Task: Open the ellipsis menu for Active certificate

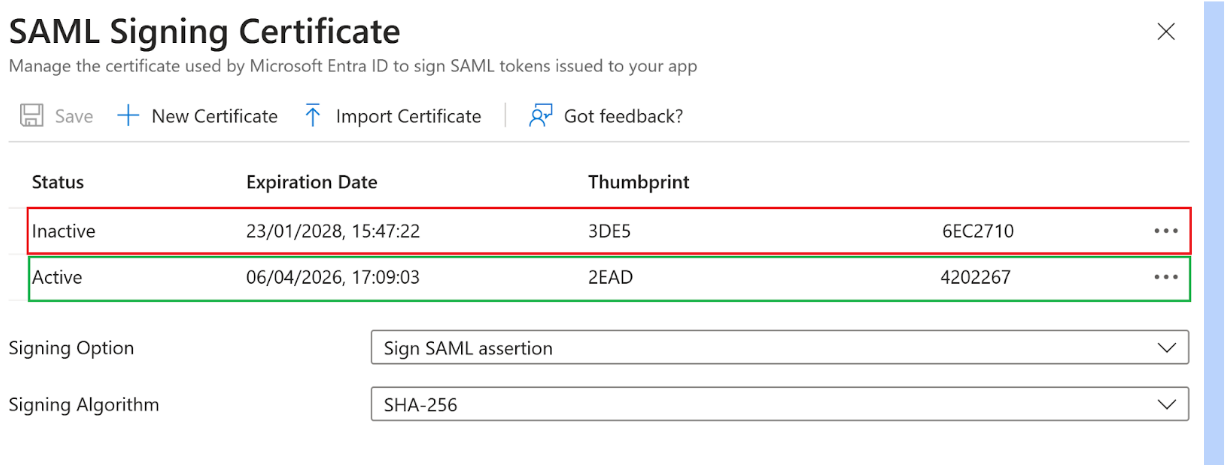Action: [x=1165, y=277]
